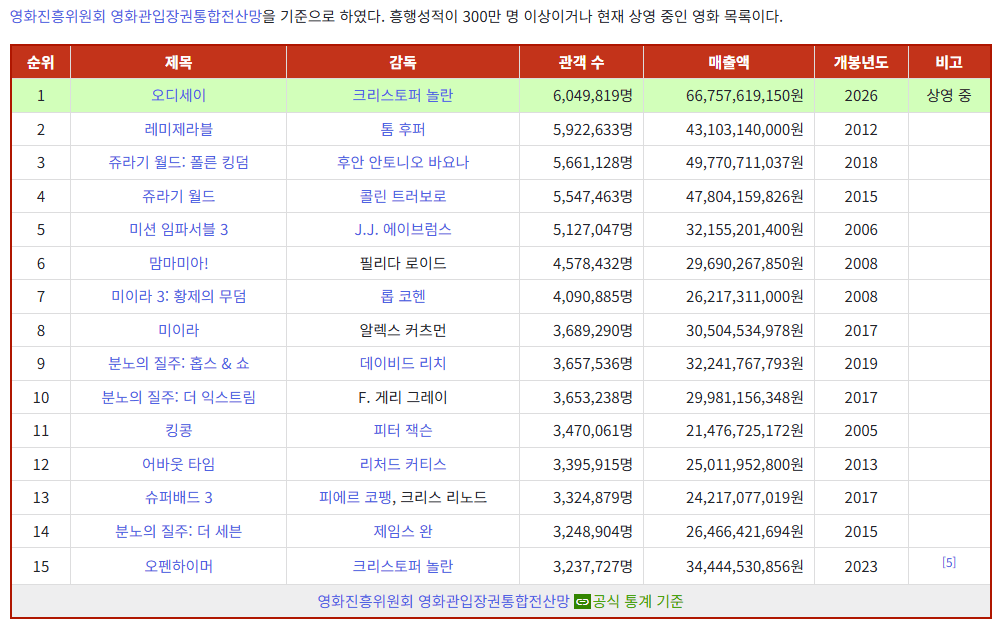
Task: Open director J.J. 에이브럼스 link
Action: tap(403, 230)
